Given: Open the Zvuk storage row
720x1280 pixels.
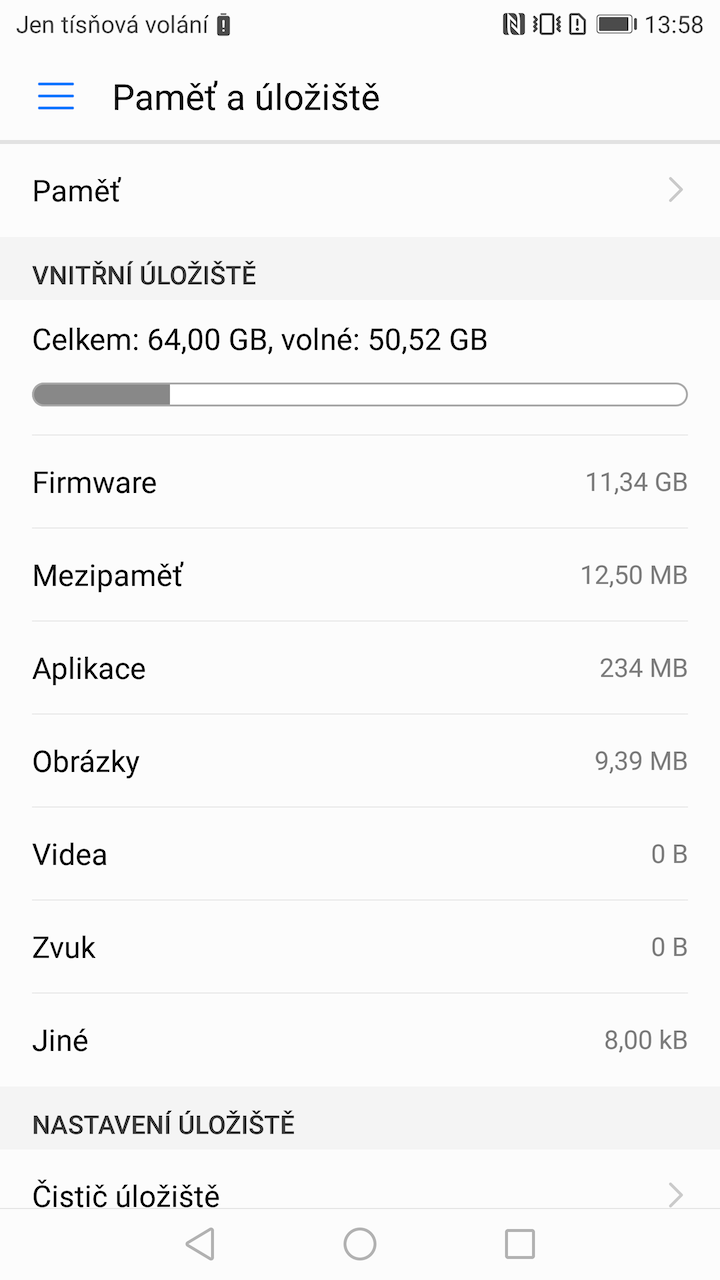Looking at the screenshot, I should click(360, 947).
